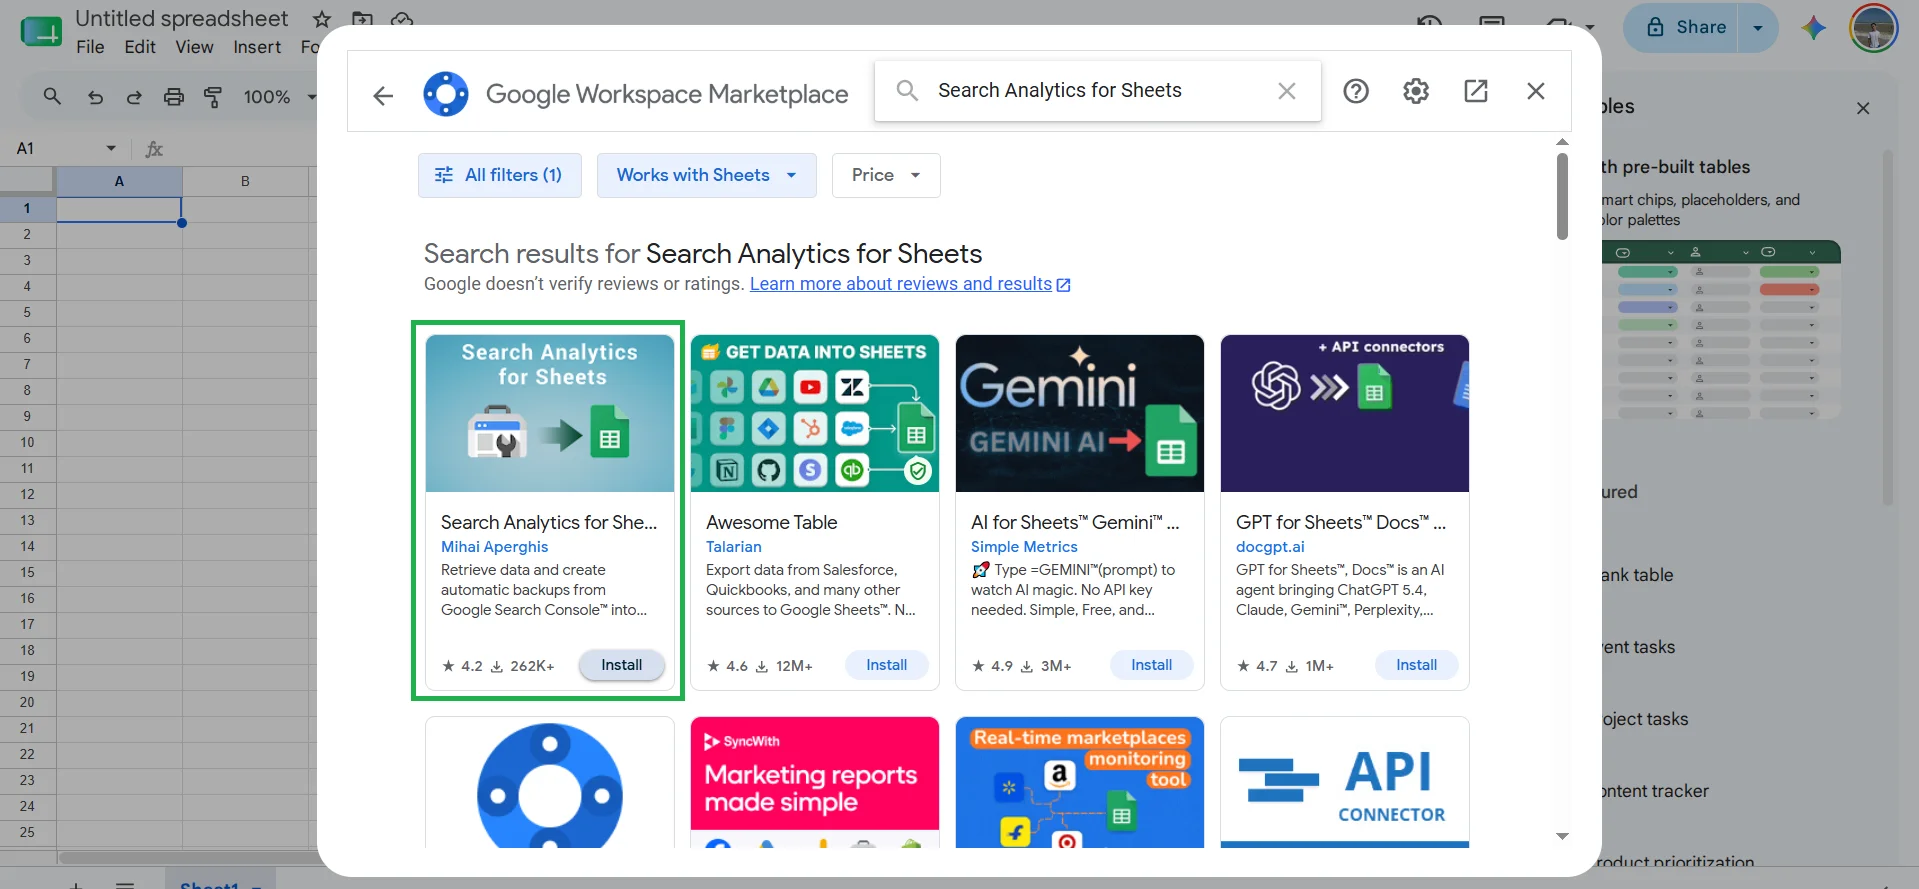Open GPT for Sheets card image

pyautogui.click(x=1345, y=413)
